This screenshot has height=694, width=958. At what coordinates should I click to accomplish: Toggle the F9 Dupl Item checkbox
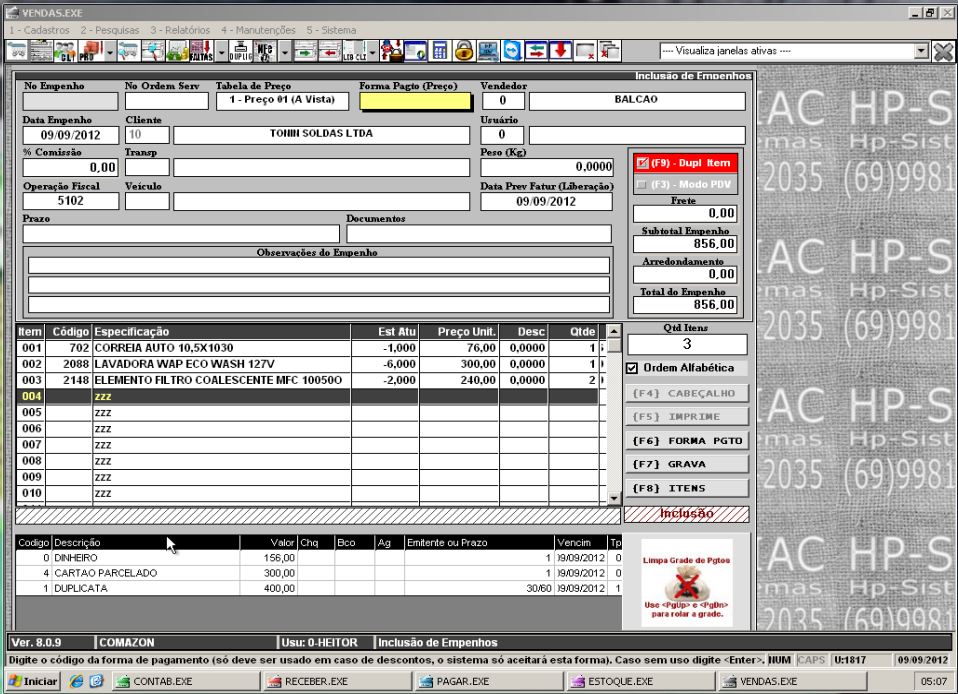click(x=642, y=163)
